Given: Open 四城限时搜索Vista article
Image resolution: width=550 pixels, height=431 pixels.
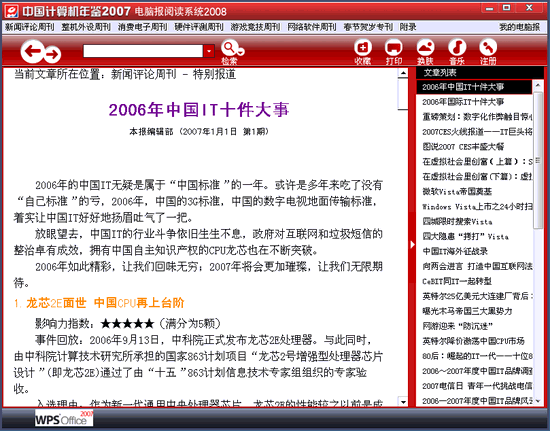Looking at the screenshot, I should coord(457,222).
